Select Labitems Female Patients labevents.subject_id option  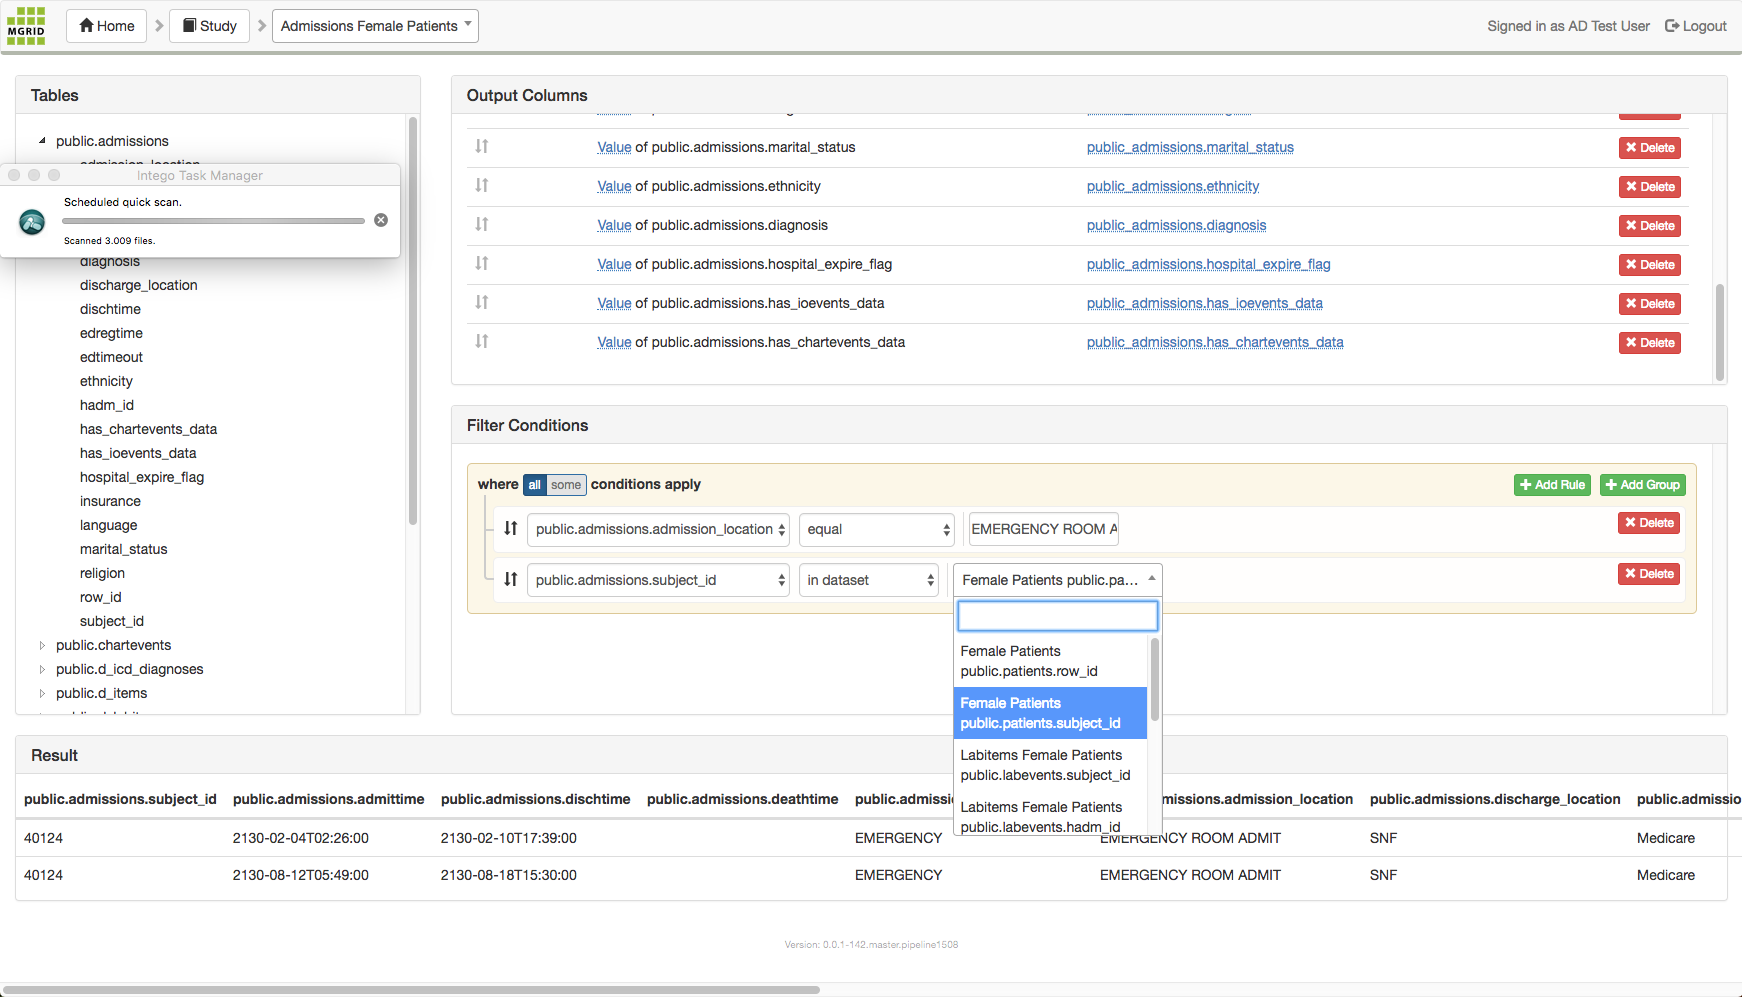[1050, 765]
